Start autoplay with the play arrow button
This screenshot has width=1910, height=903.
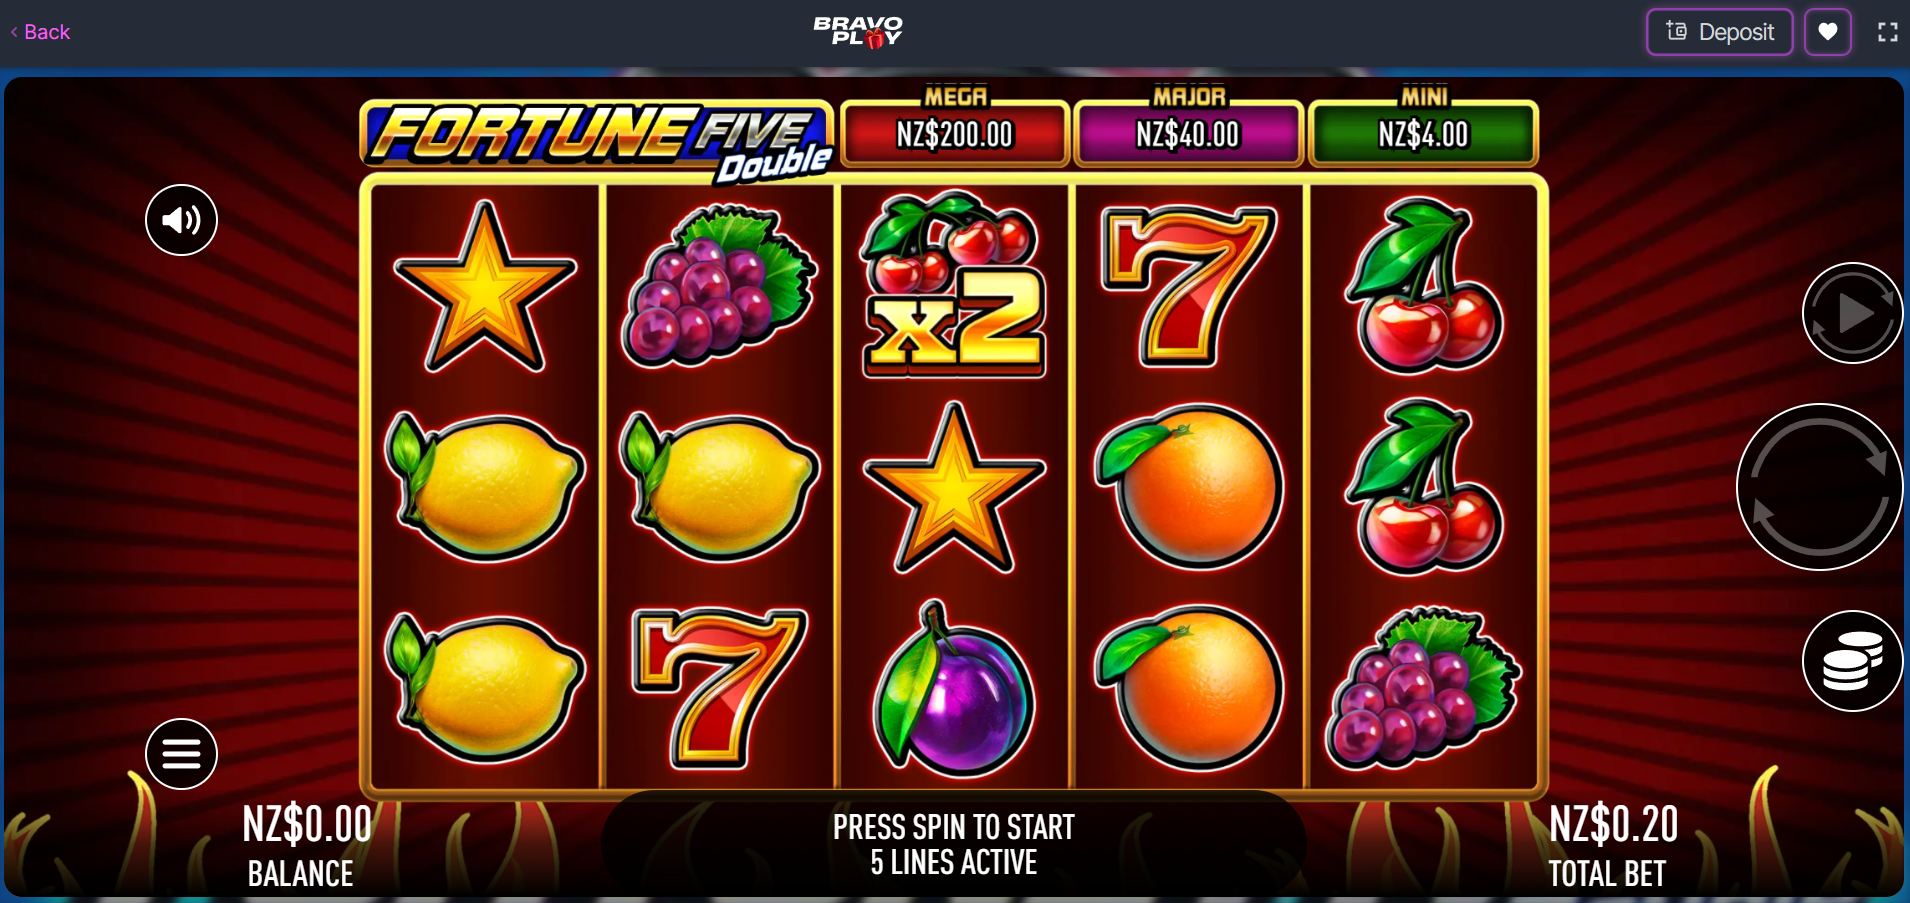[1853, 313]
